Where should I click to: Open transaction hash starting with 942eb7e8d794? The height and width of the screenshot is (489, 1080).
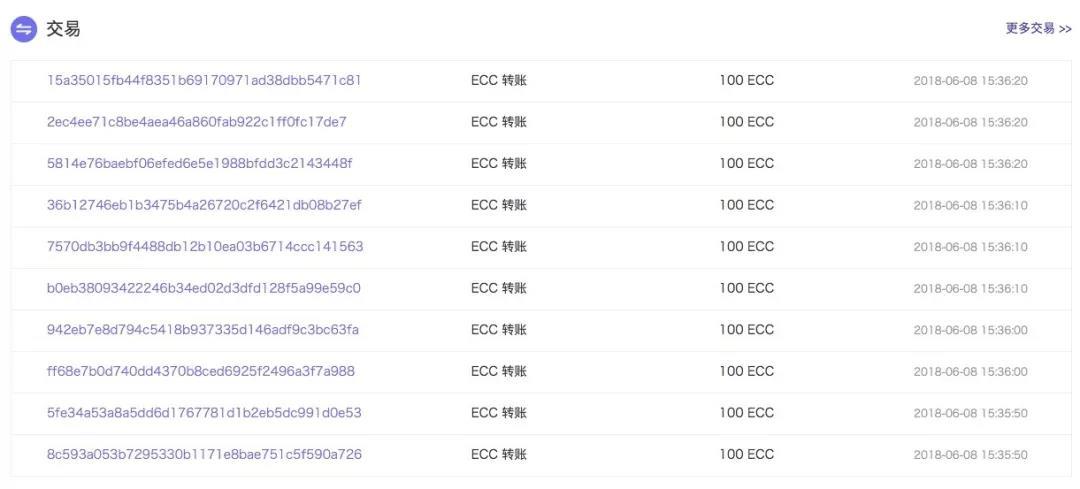click(202, 329)
